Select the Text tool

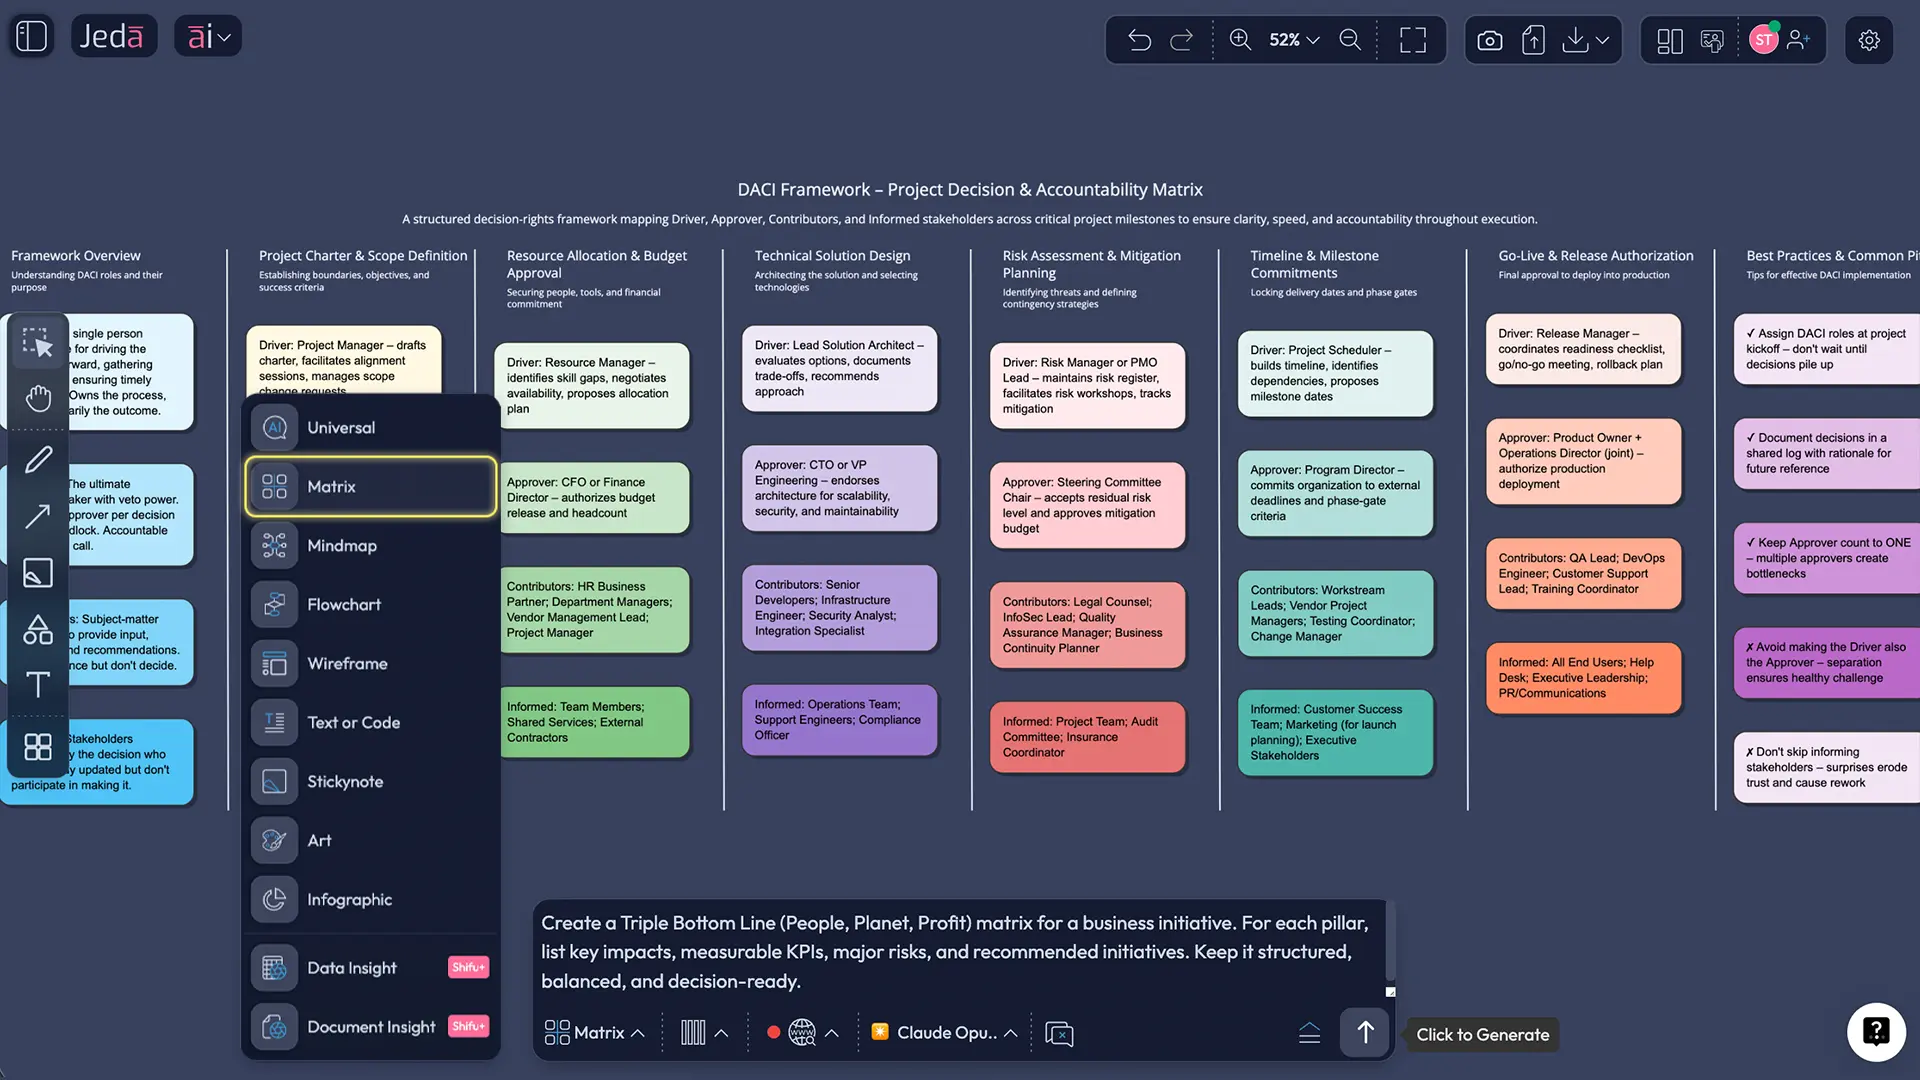pos(38,686)
